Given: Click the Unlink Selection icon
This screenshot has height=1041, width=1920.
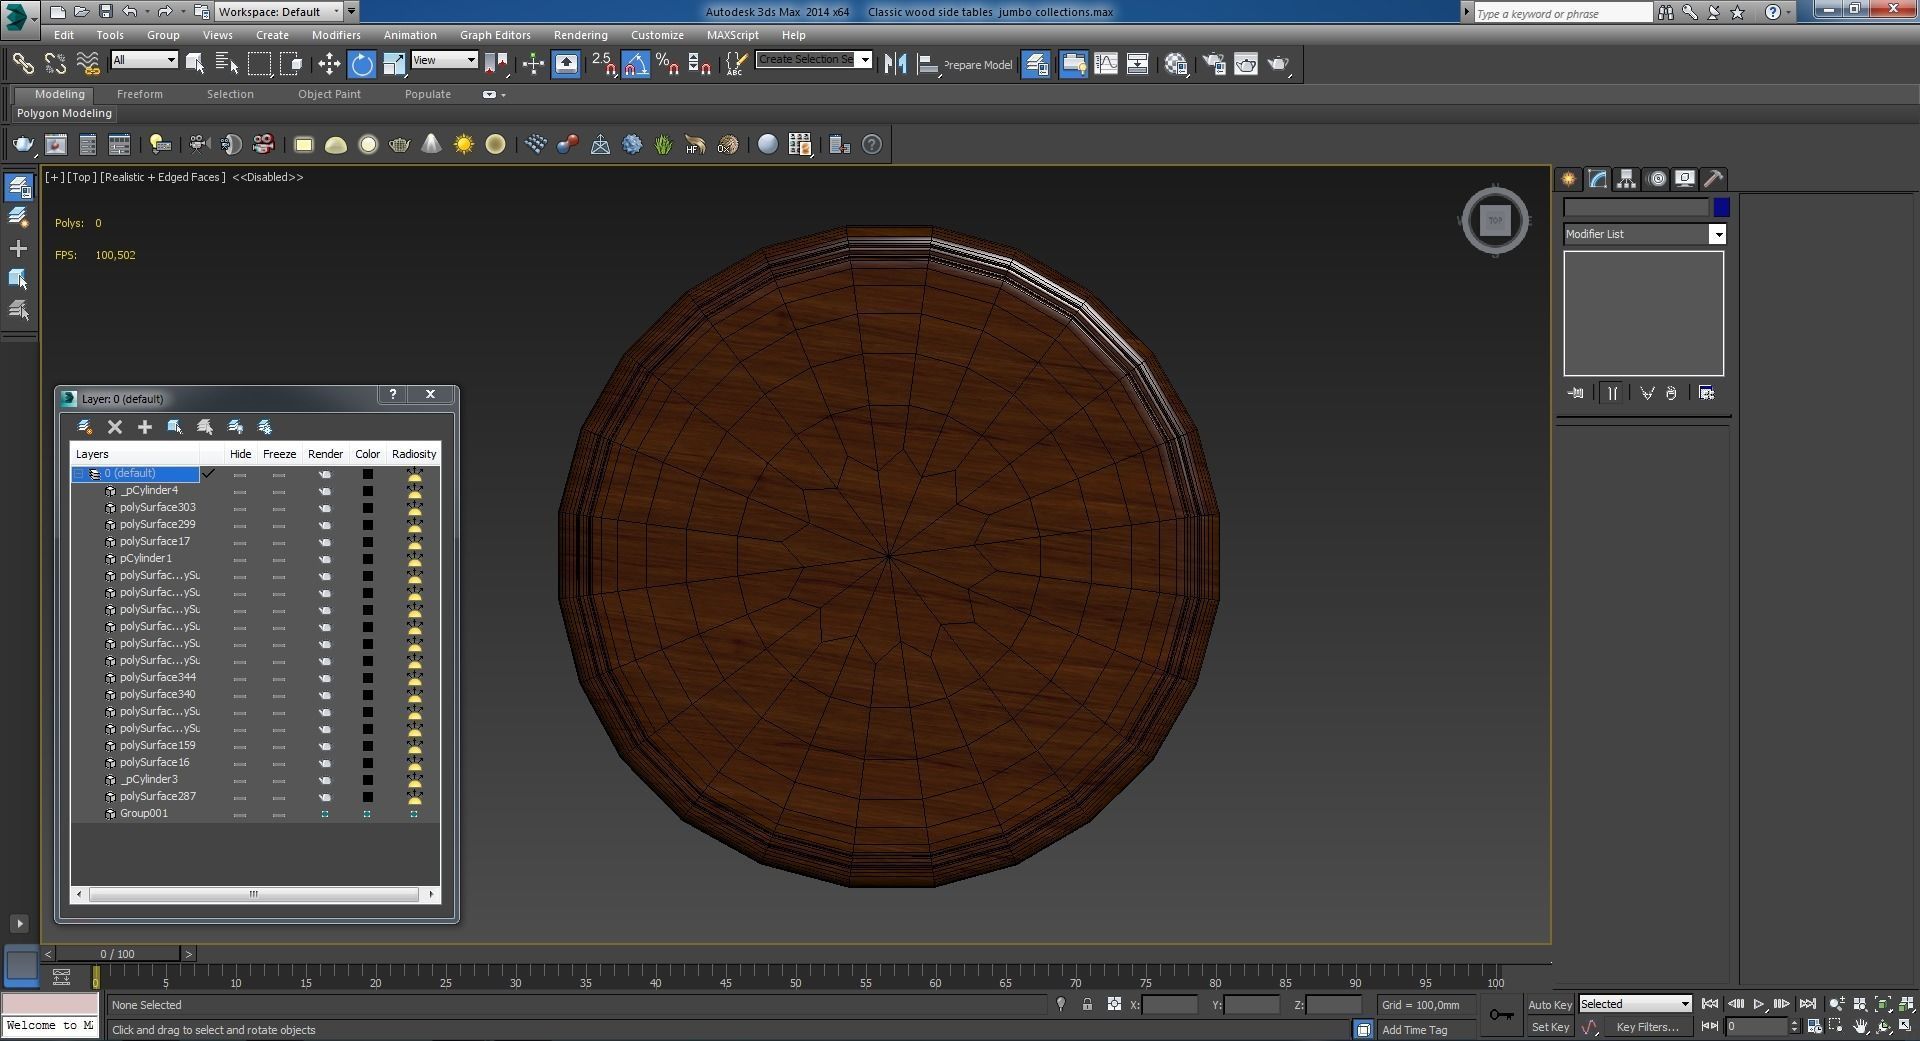Looking at the screenshot, I should pyautogui.click(x=55, y=64).
